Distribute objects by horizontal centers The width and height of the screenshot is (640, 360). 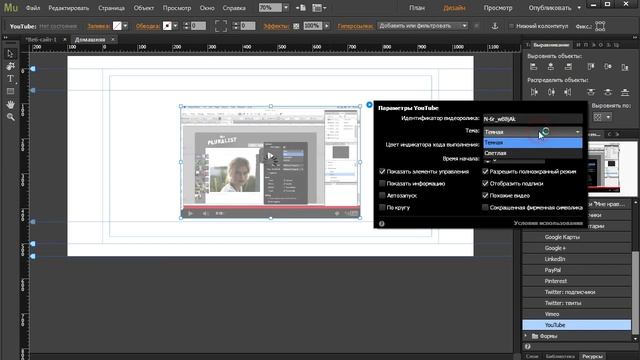coord(551,92)
